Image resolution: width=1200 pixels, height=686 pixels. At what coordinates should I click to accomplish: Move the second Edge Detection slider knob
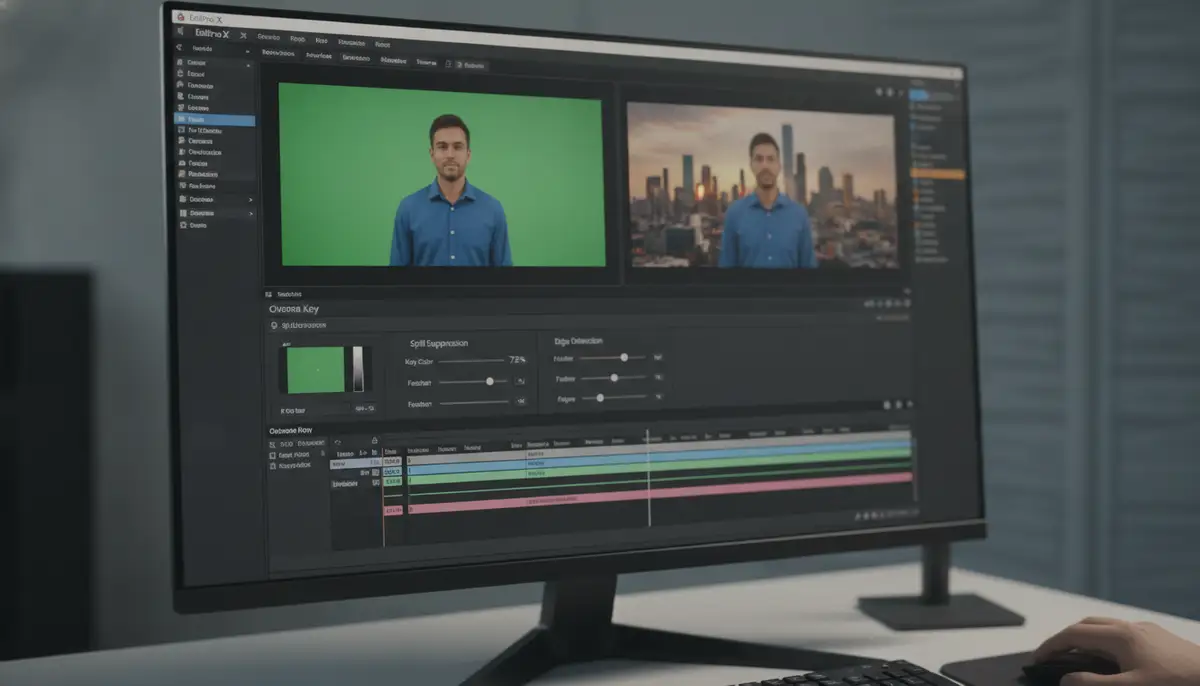[x=614, y=378]
